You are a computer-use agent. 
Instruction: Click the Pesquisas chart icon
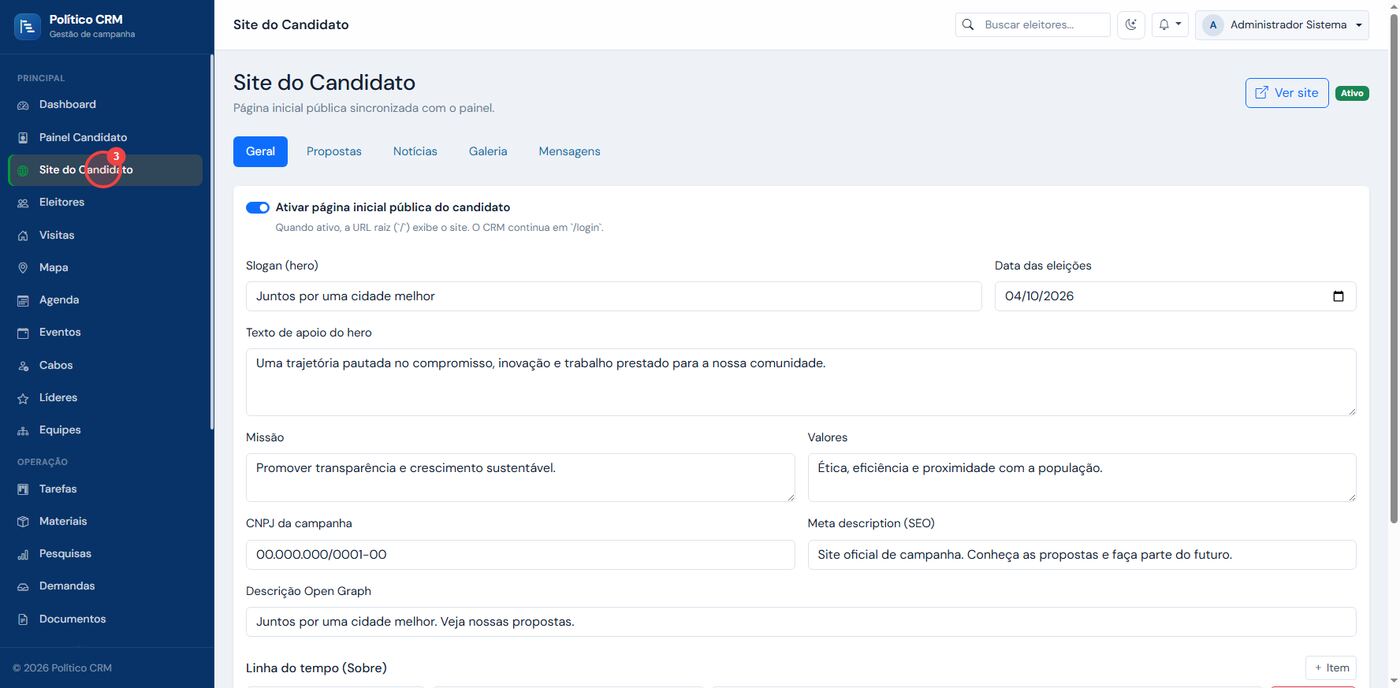point(23,554)
